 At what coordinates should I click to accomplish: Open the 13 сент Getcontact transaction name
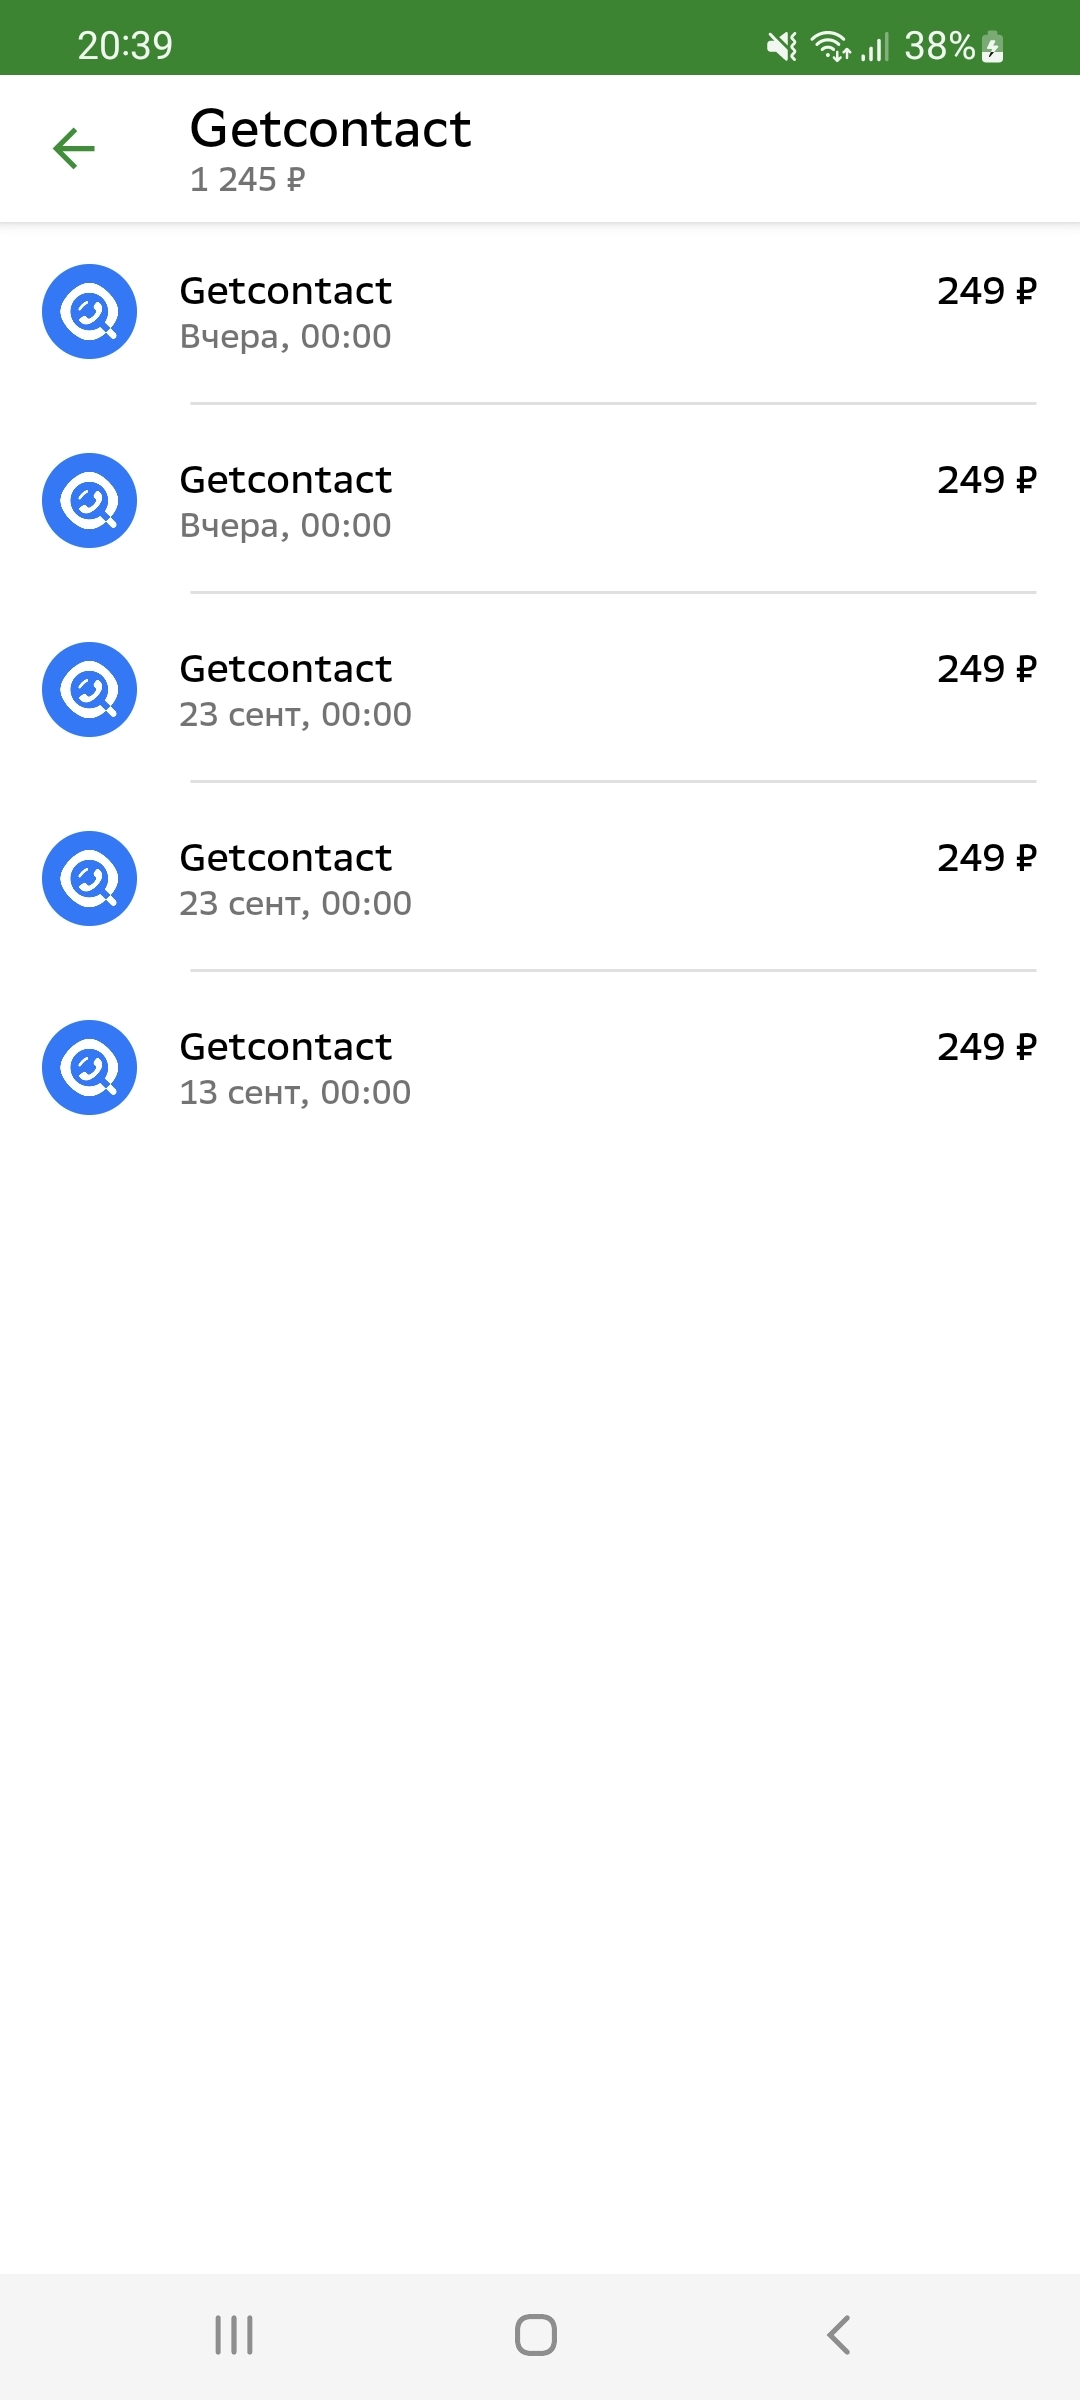coord(285,1047)
